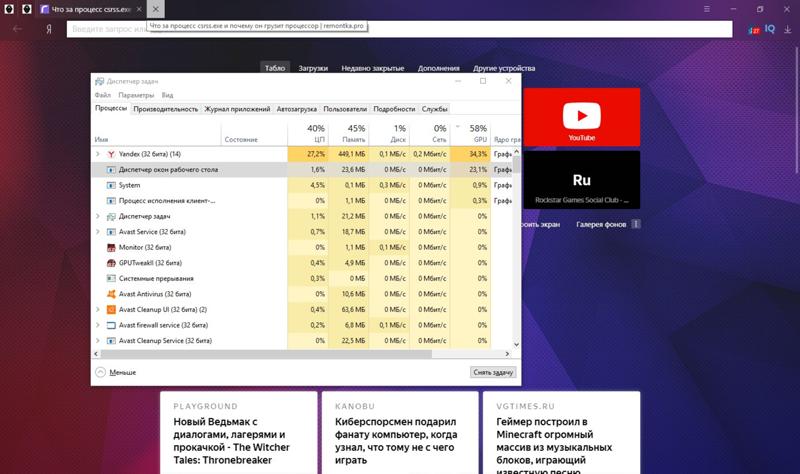Open browser downloads arrow icon
This screenshot has width=800, height=474.
(788, 29)
